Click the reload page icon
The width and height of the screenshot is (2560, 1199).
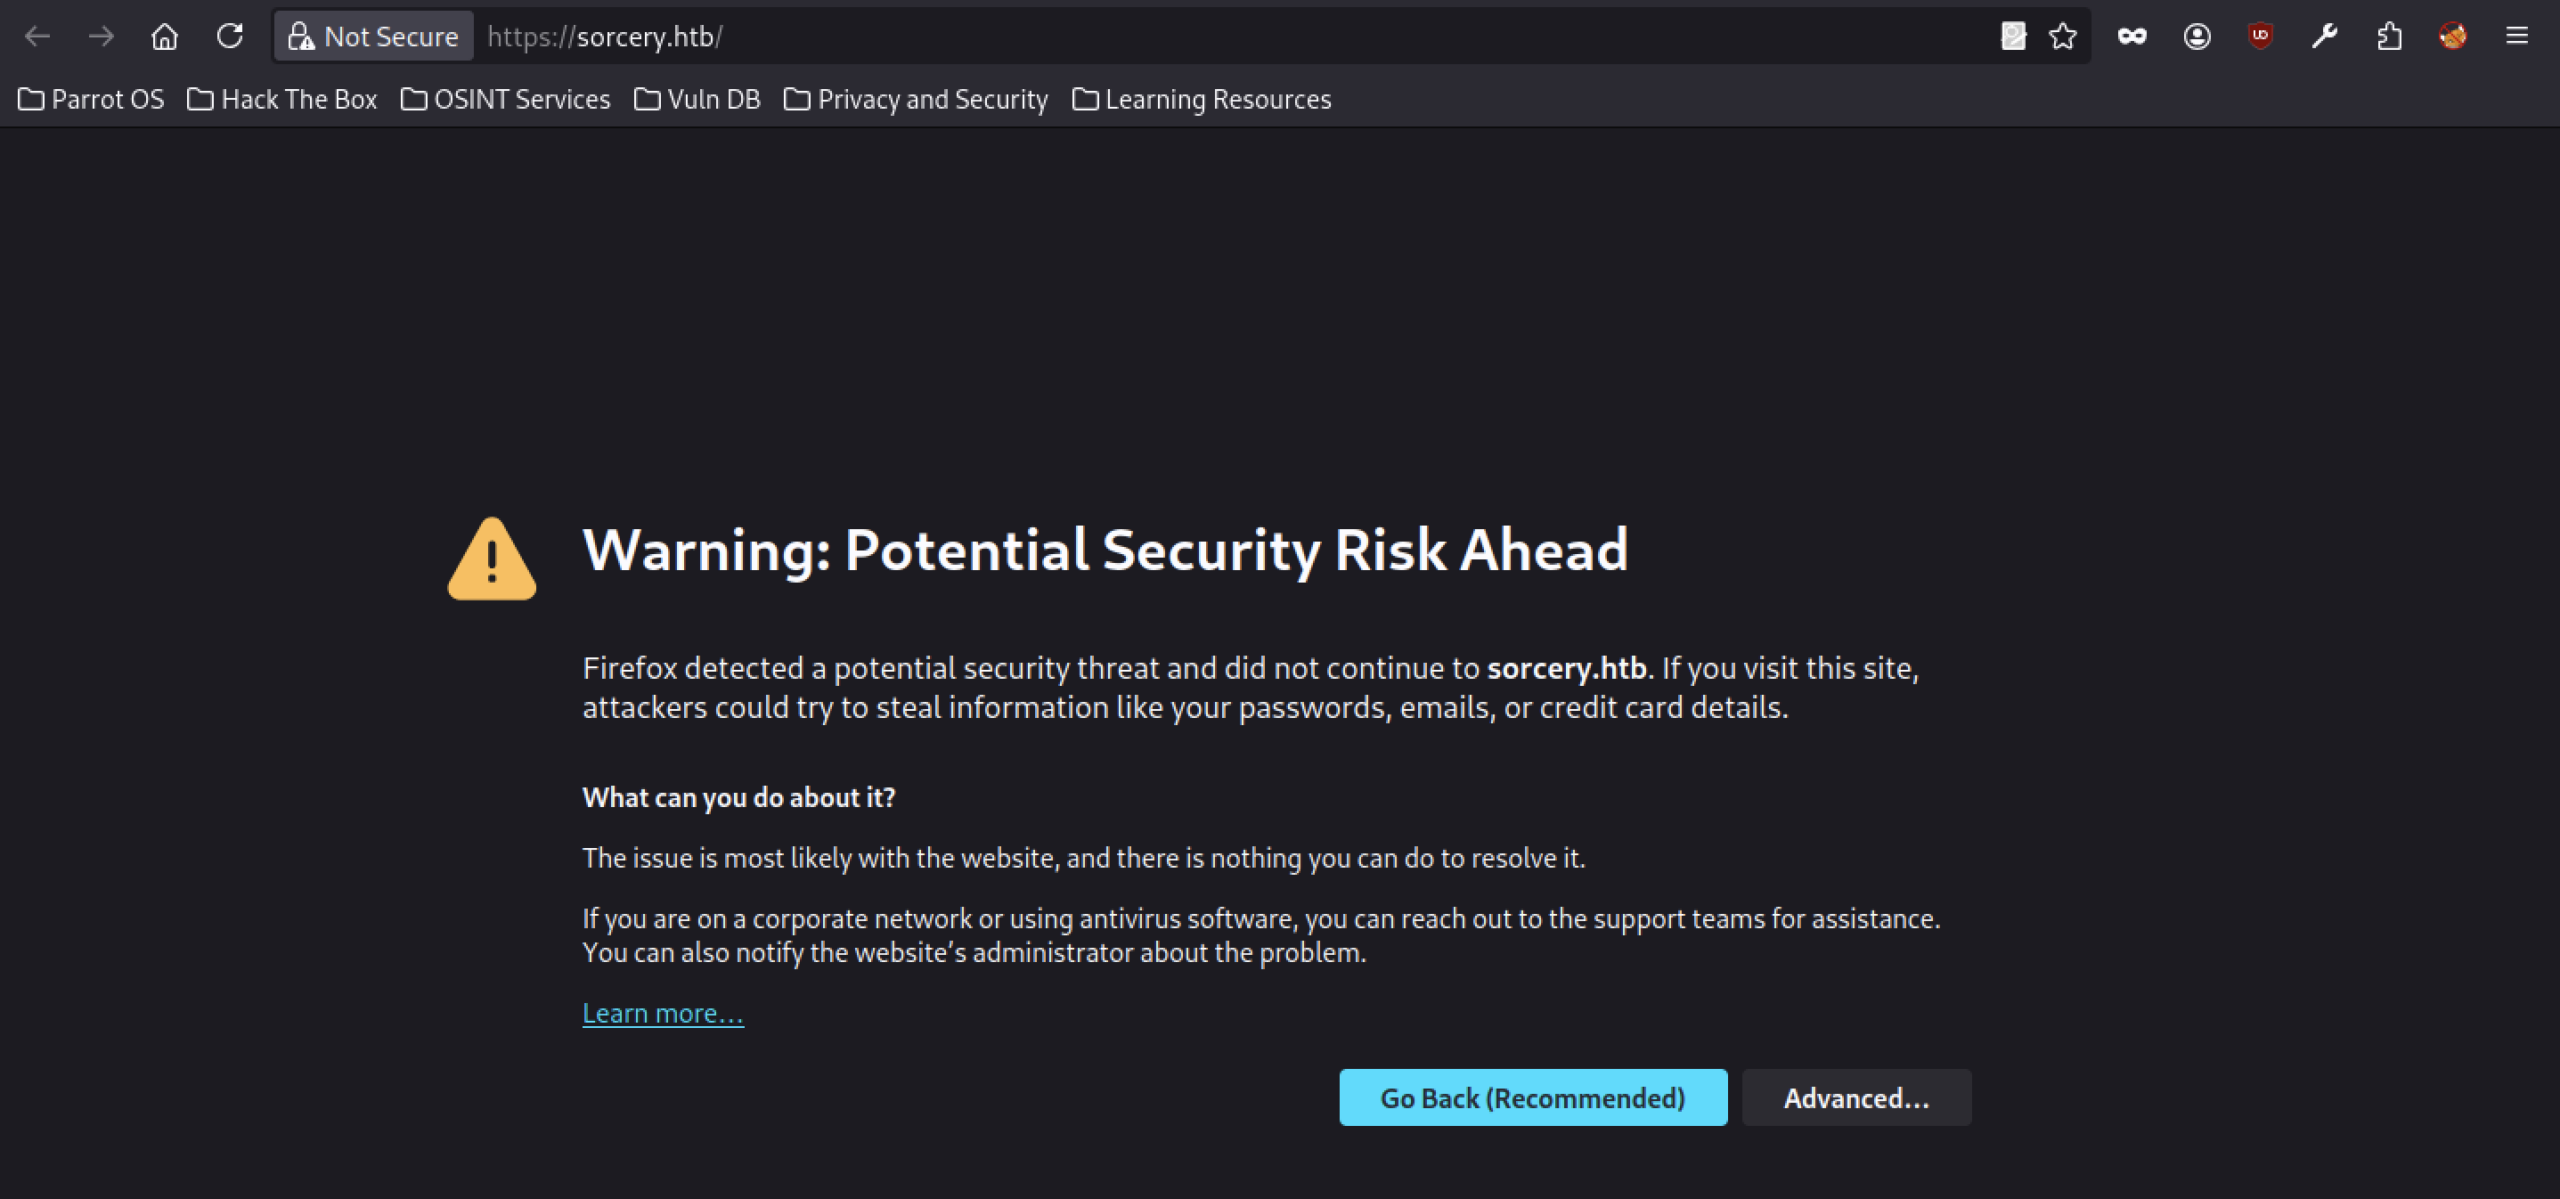coord(230,37)
